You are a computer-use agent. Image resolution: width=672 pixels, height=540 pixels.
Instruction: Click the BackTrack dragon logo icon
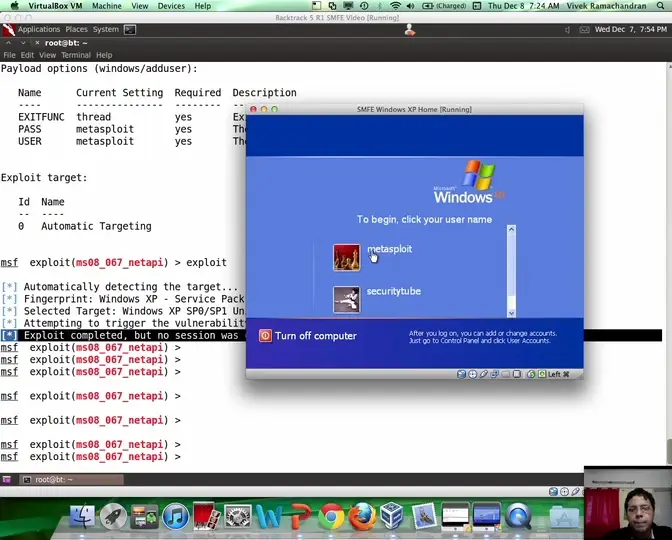8,30
